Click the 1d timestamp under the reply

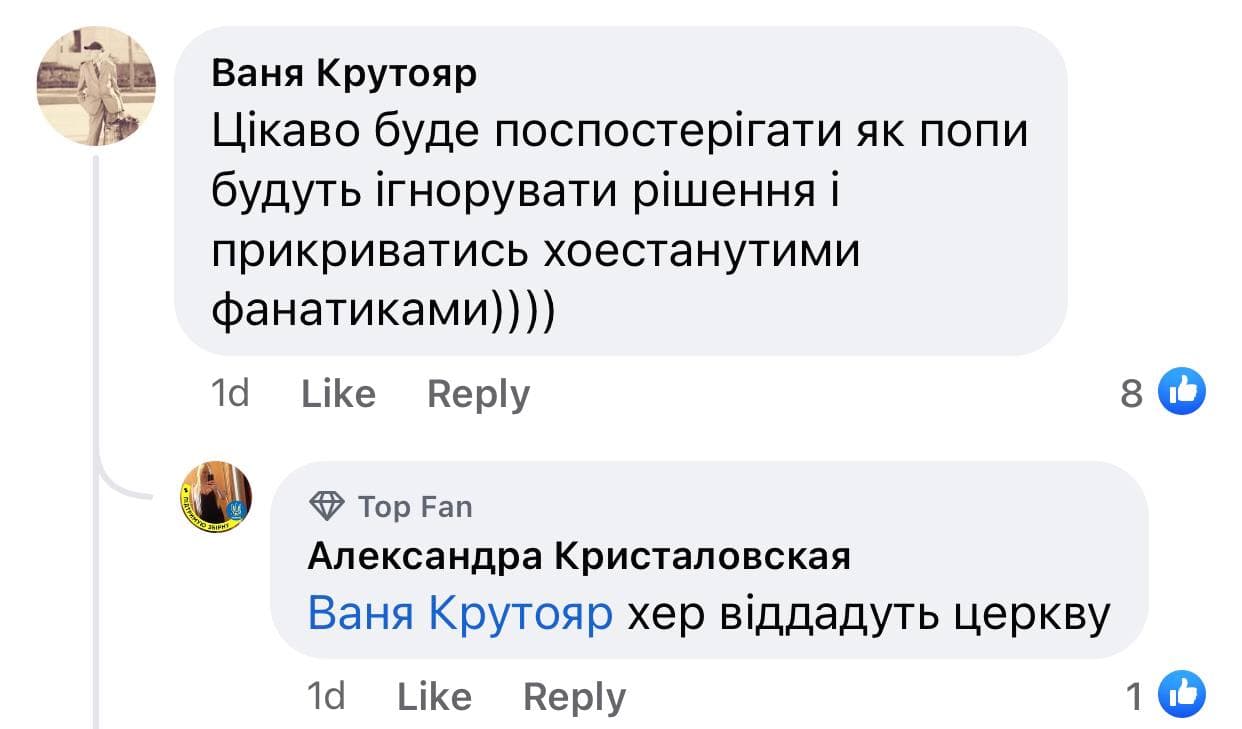point(327,696)
